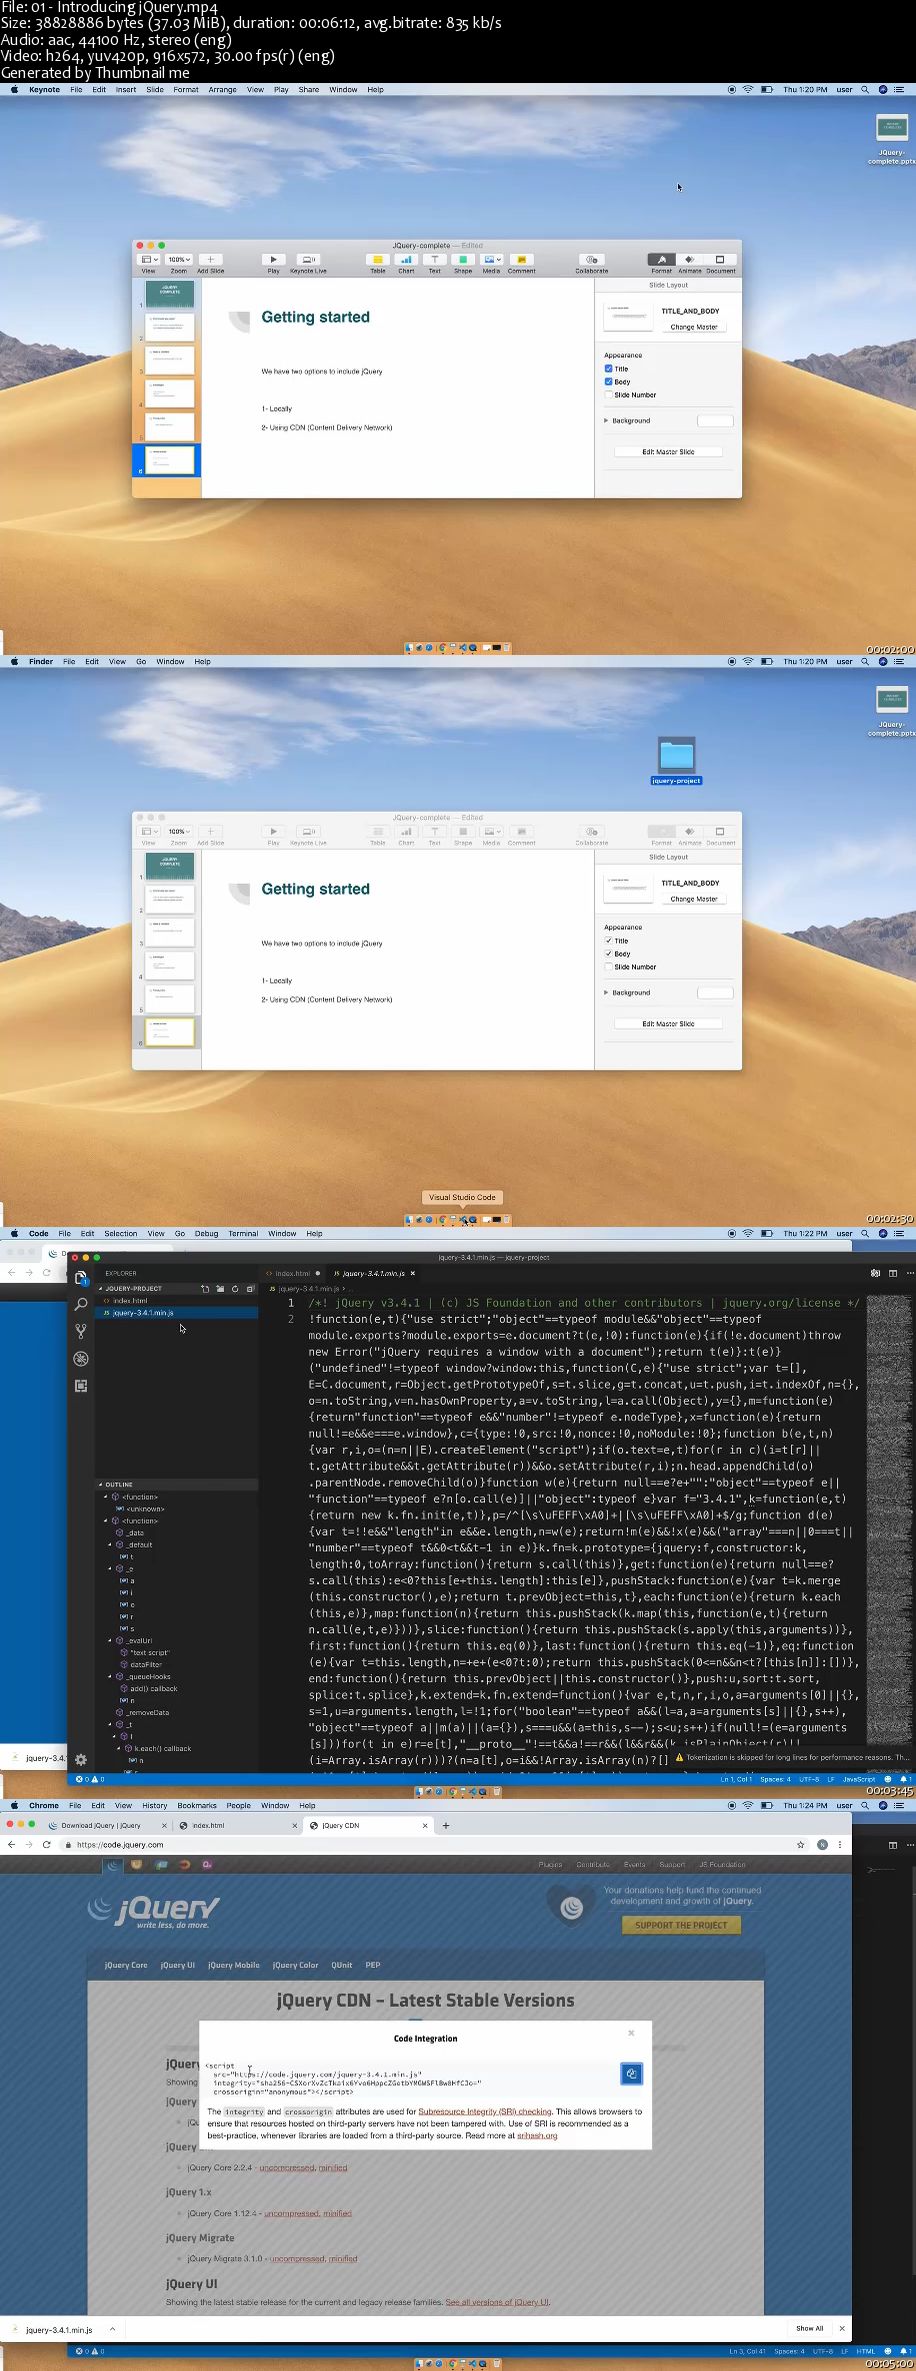Uncheck the blue Title checkbox in active Keynote
Viewport: 916px width, 2371px height.
tap(608, 369)
